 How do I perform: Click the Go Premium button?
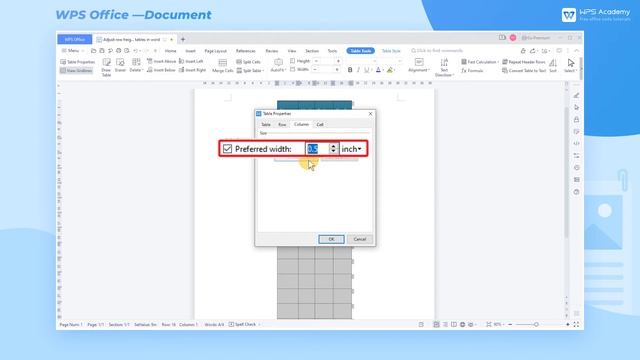[536, 38]
